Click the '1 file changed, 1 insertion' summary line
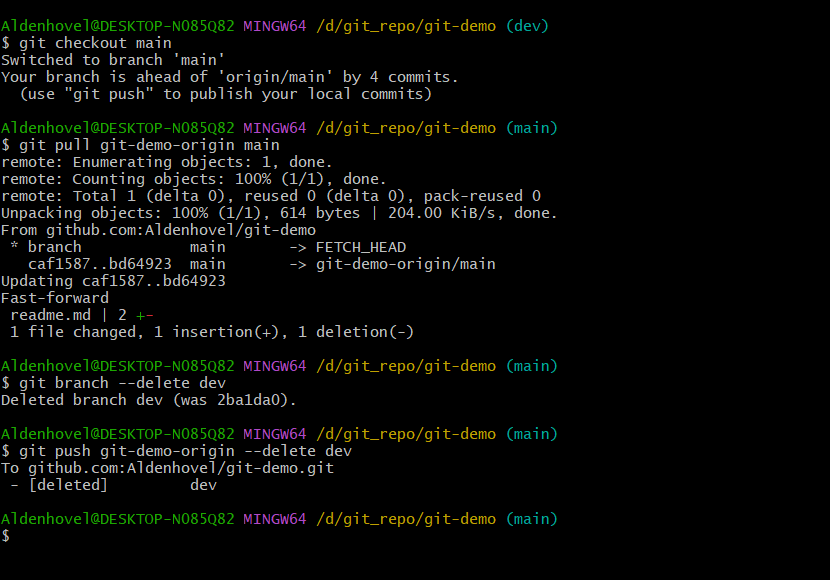This screenshot has height=580, width=830. point(212,332)
